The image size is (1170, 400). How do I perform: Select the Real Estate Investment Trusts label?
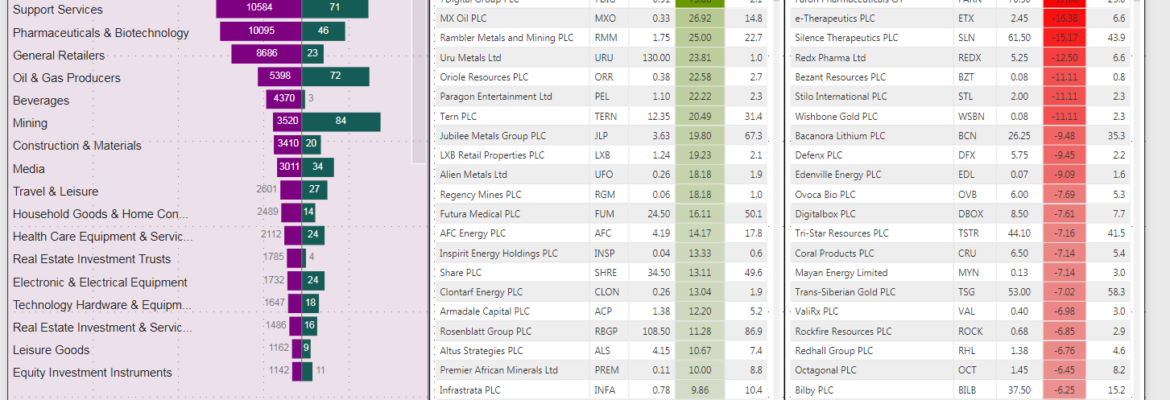click(92, 259)
